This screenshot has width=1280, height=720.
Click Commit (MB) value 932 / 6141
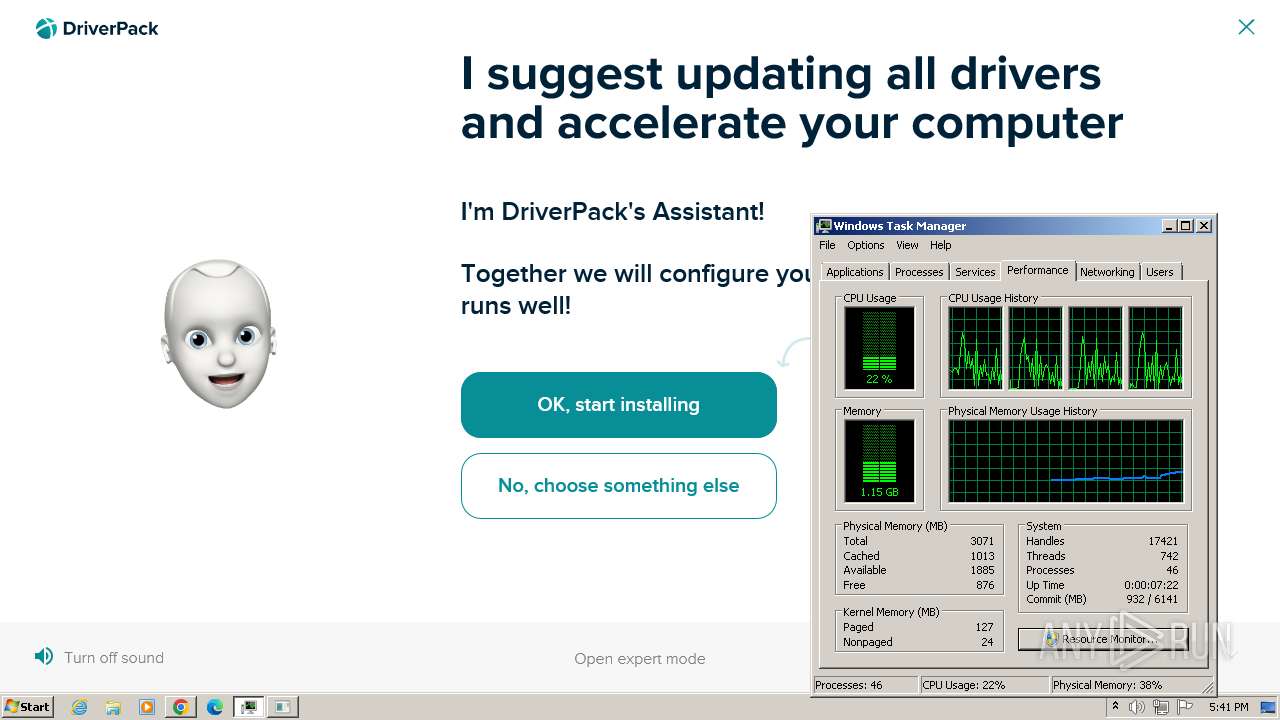pos(1152,599)
